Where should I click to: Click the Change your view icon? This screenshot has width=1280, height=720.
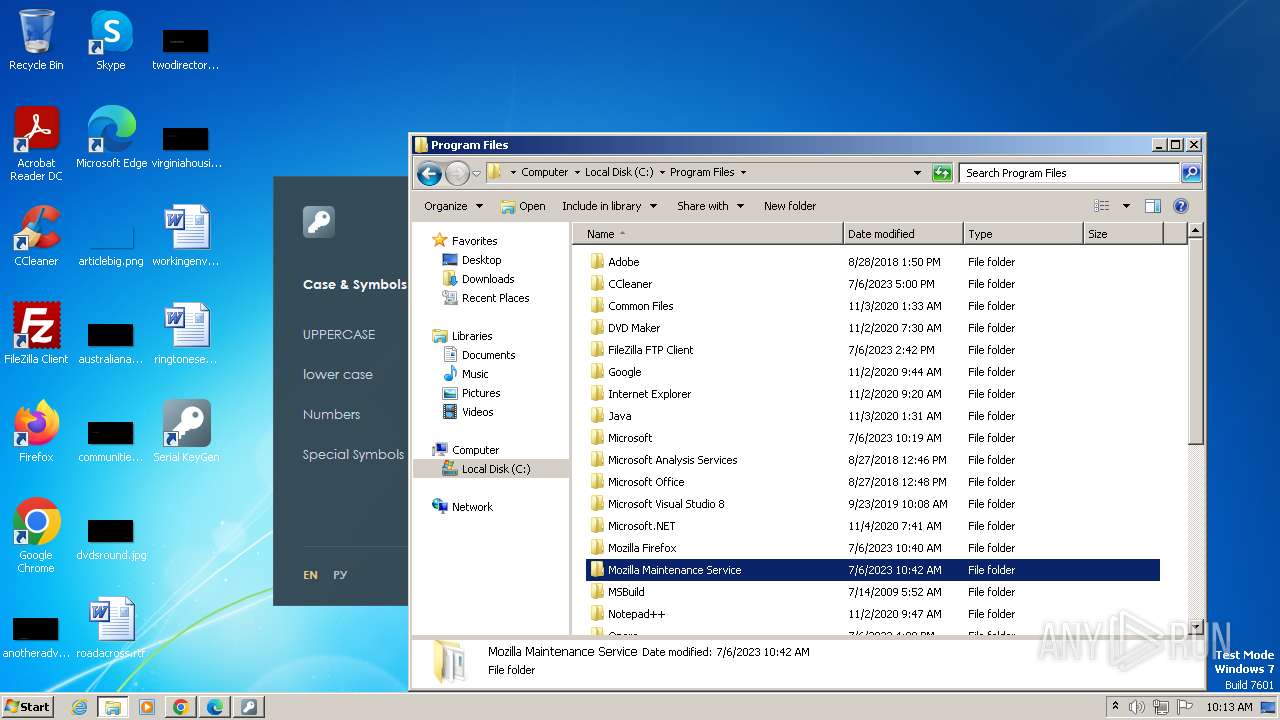click(1102, 206)
